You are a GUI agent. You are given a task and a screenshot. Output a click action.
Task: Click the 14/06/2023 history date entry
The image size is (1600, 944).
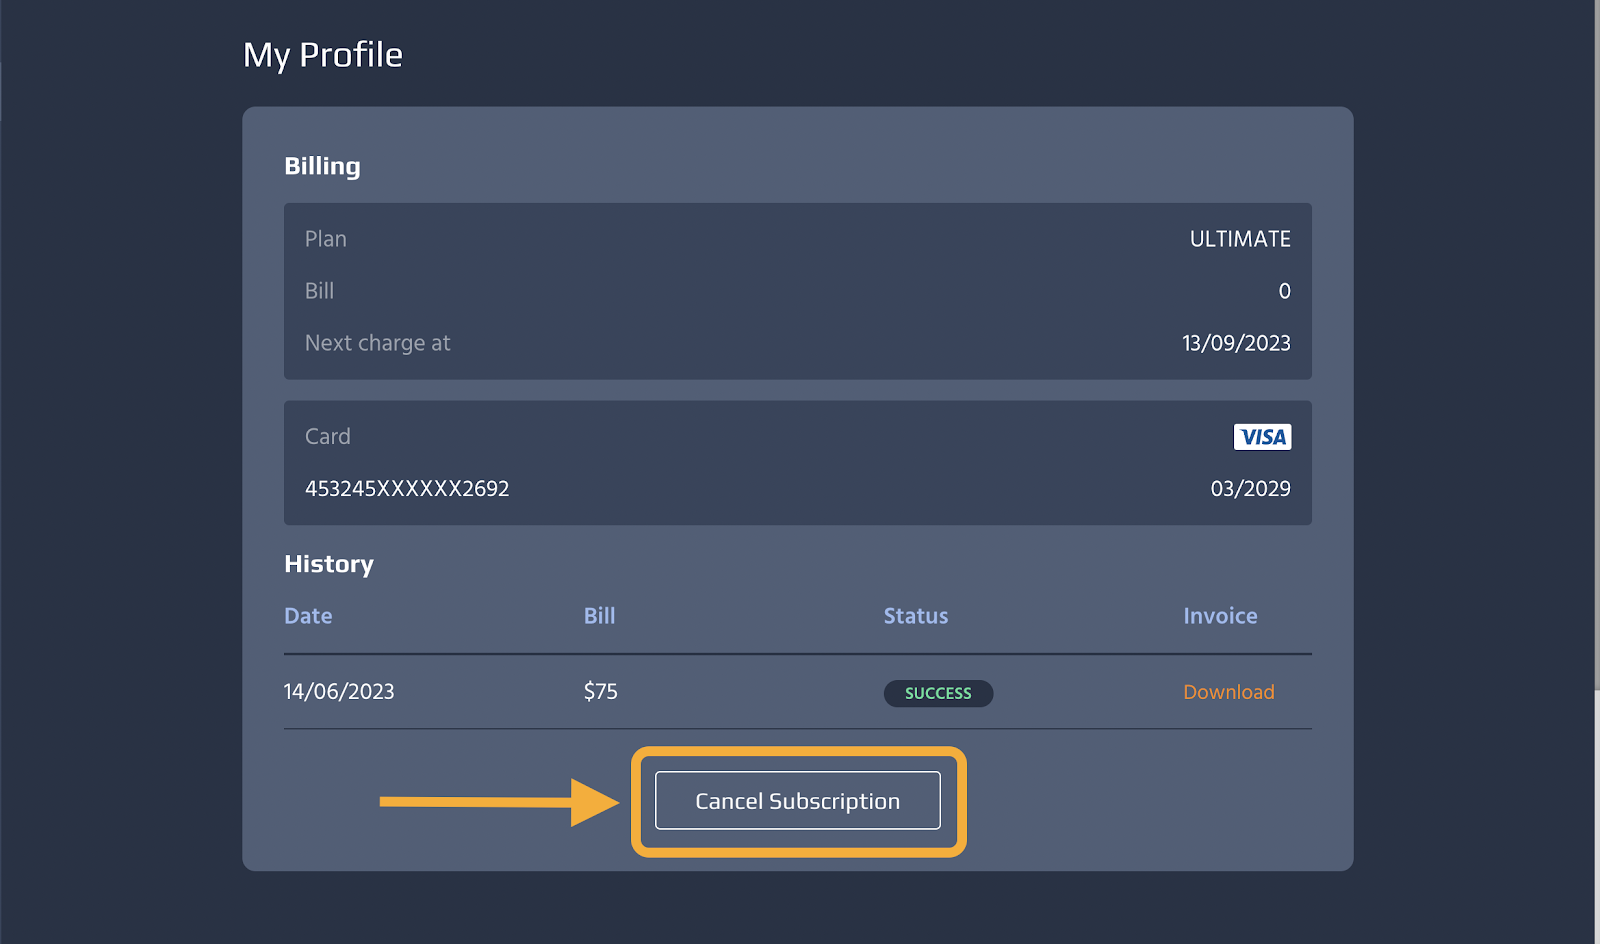pyautogui.click(x=339, y=692)
